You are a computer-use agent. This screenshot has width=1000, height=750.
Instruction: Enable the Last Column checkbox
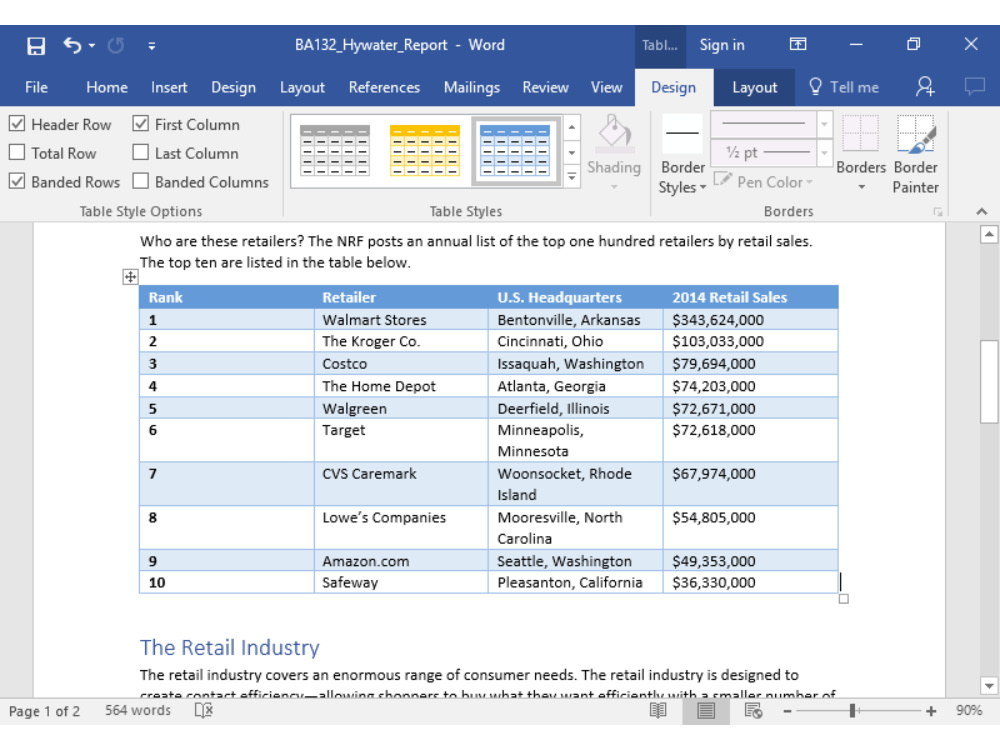[x=140, y=152]
